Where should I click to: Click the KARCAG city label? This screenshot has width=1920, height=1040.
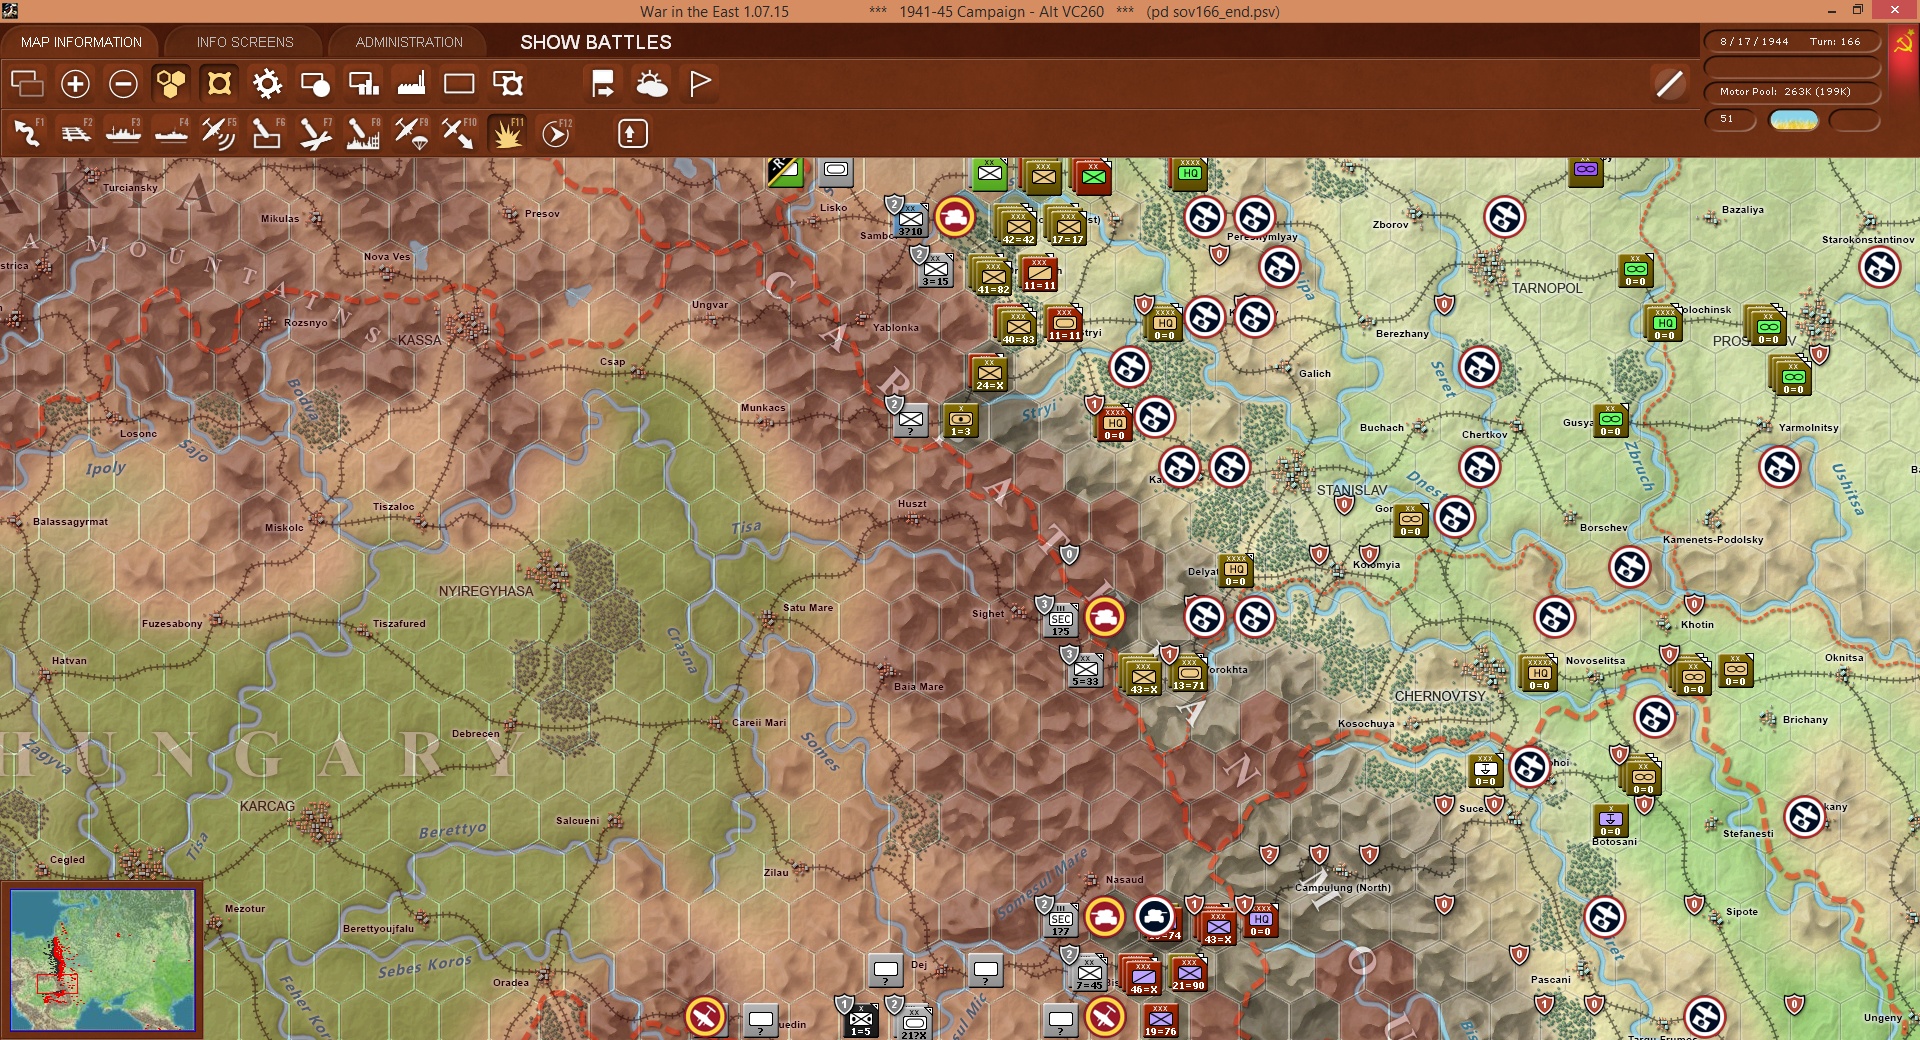coord(267,806)
